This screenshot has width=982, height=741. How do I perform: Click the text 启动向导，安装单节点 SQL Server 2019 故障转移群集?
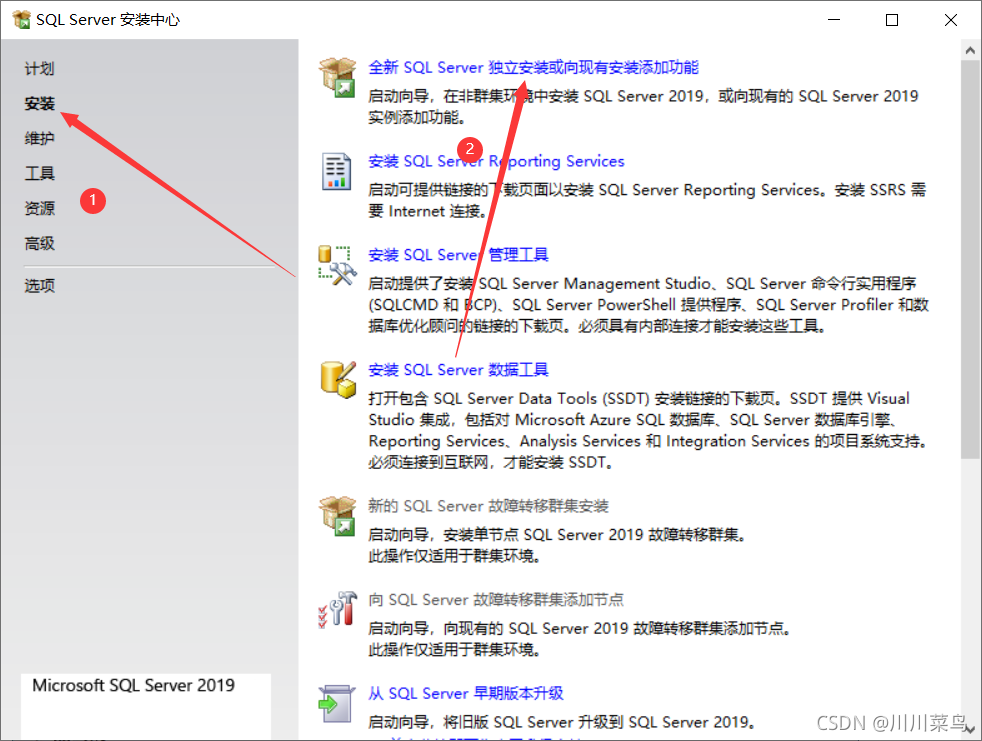coord(556,534)
